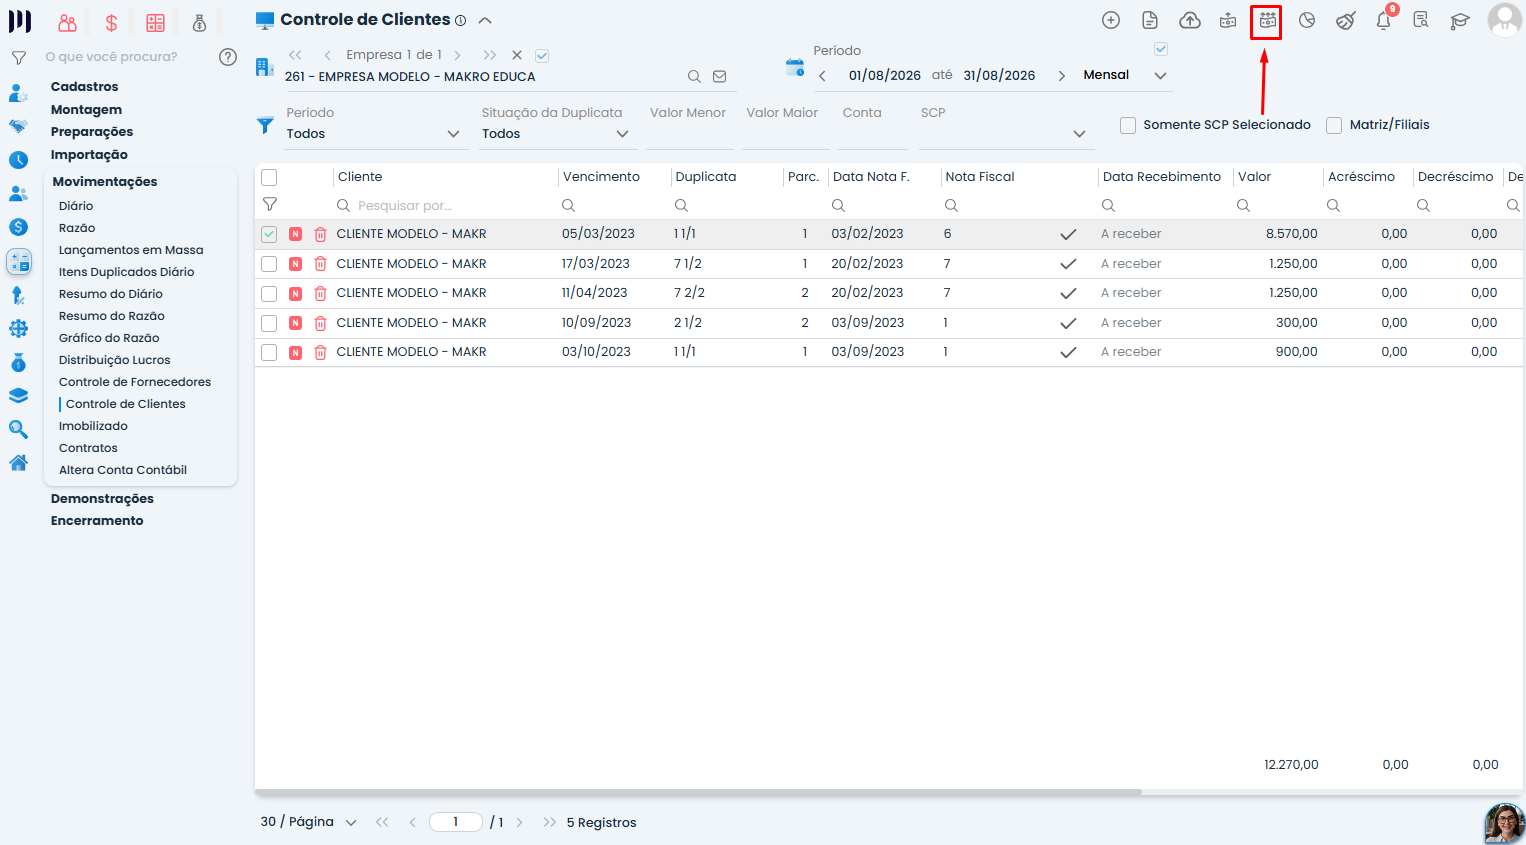This screenshot has width=1526, height=845.
Task: Click the plus circle add icon
Action: click(1111, 21)
